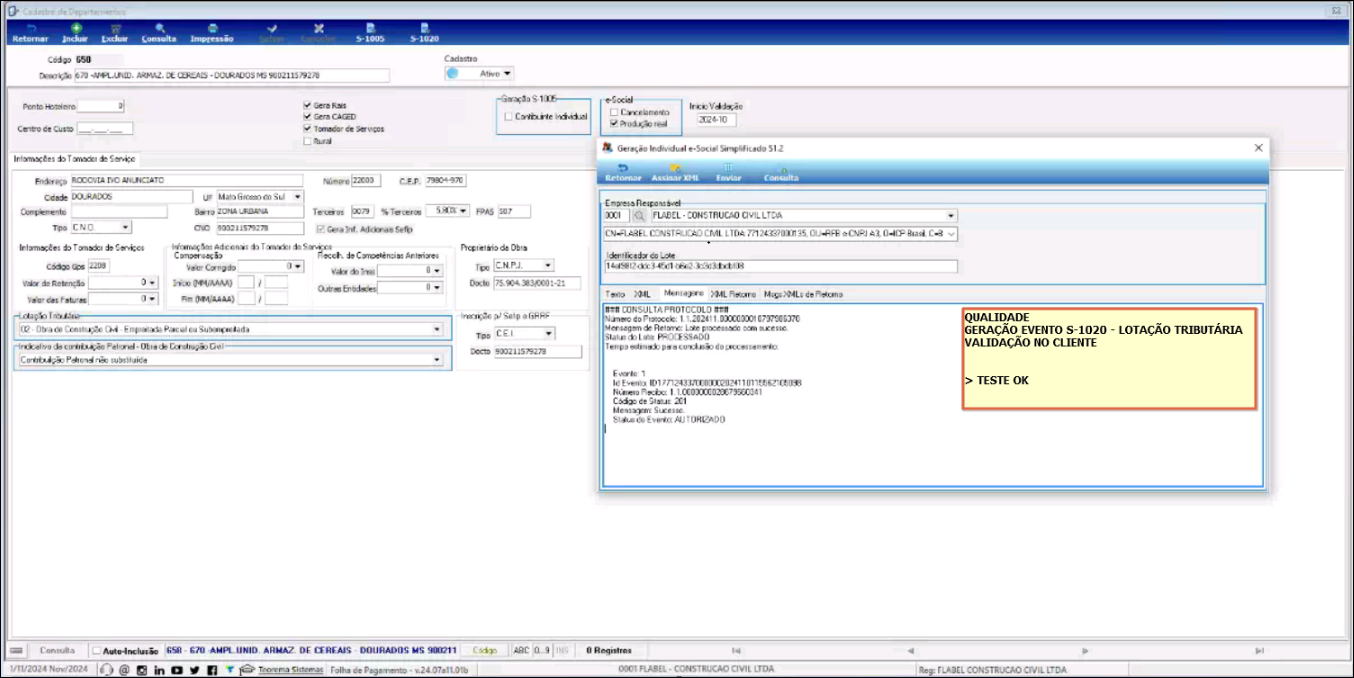This screenshot has height=678, width=1354.
Task: Click the Facebook icon in status bar
Action: 211,670
